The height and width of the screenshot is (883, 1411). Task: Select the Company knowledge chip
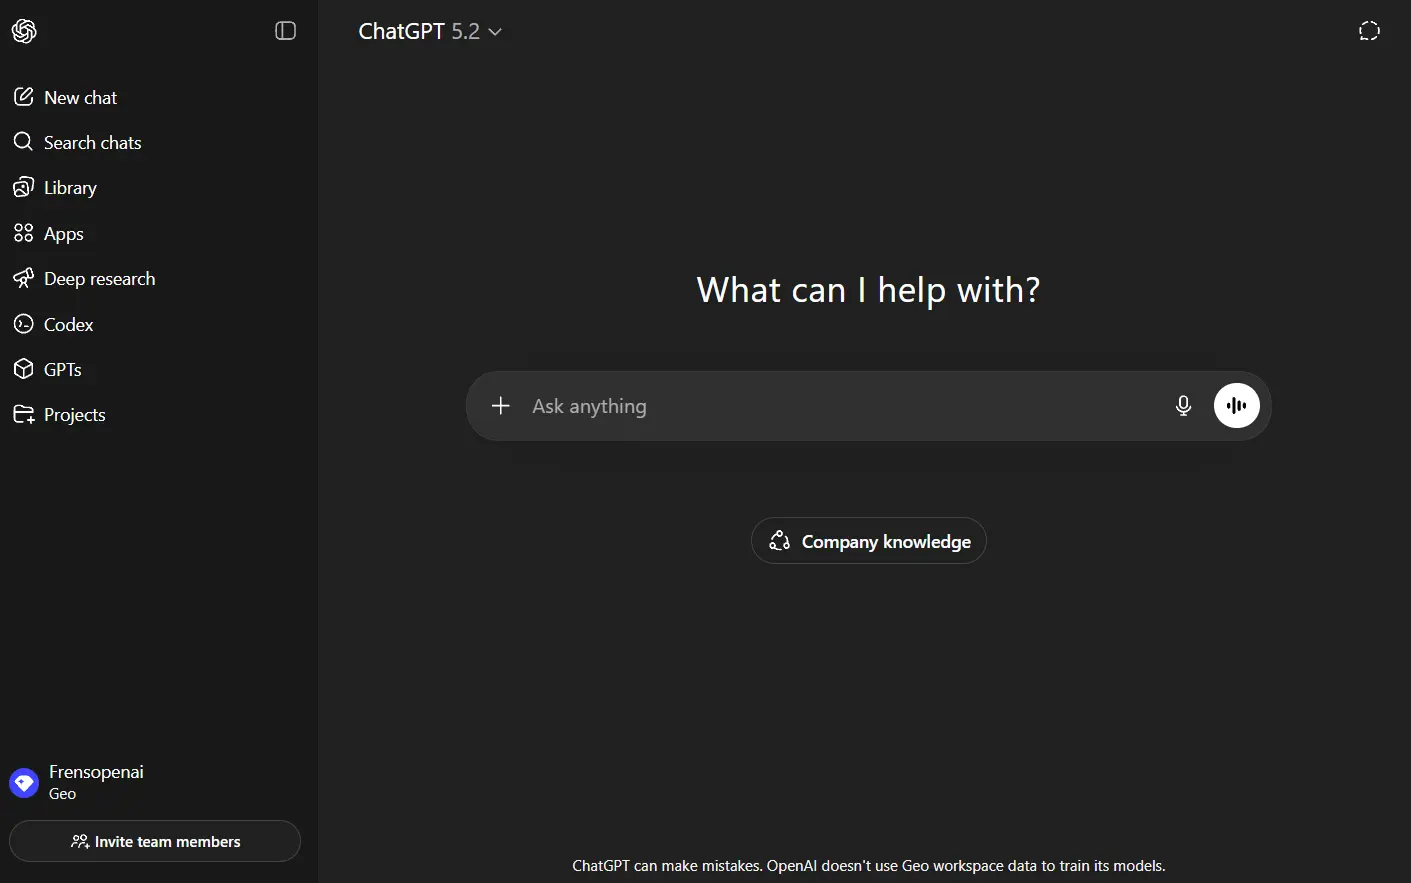(869, 541)
